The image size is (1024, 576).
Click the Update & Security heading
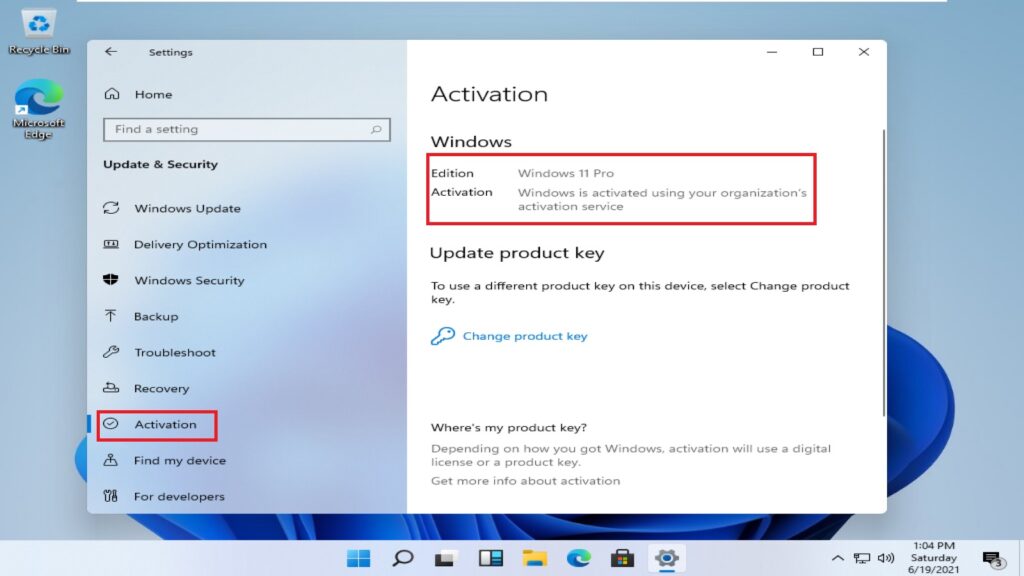pyautogui.click(x=161, y=164)
